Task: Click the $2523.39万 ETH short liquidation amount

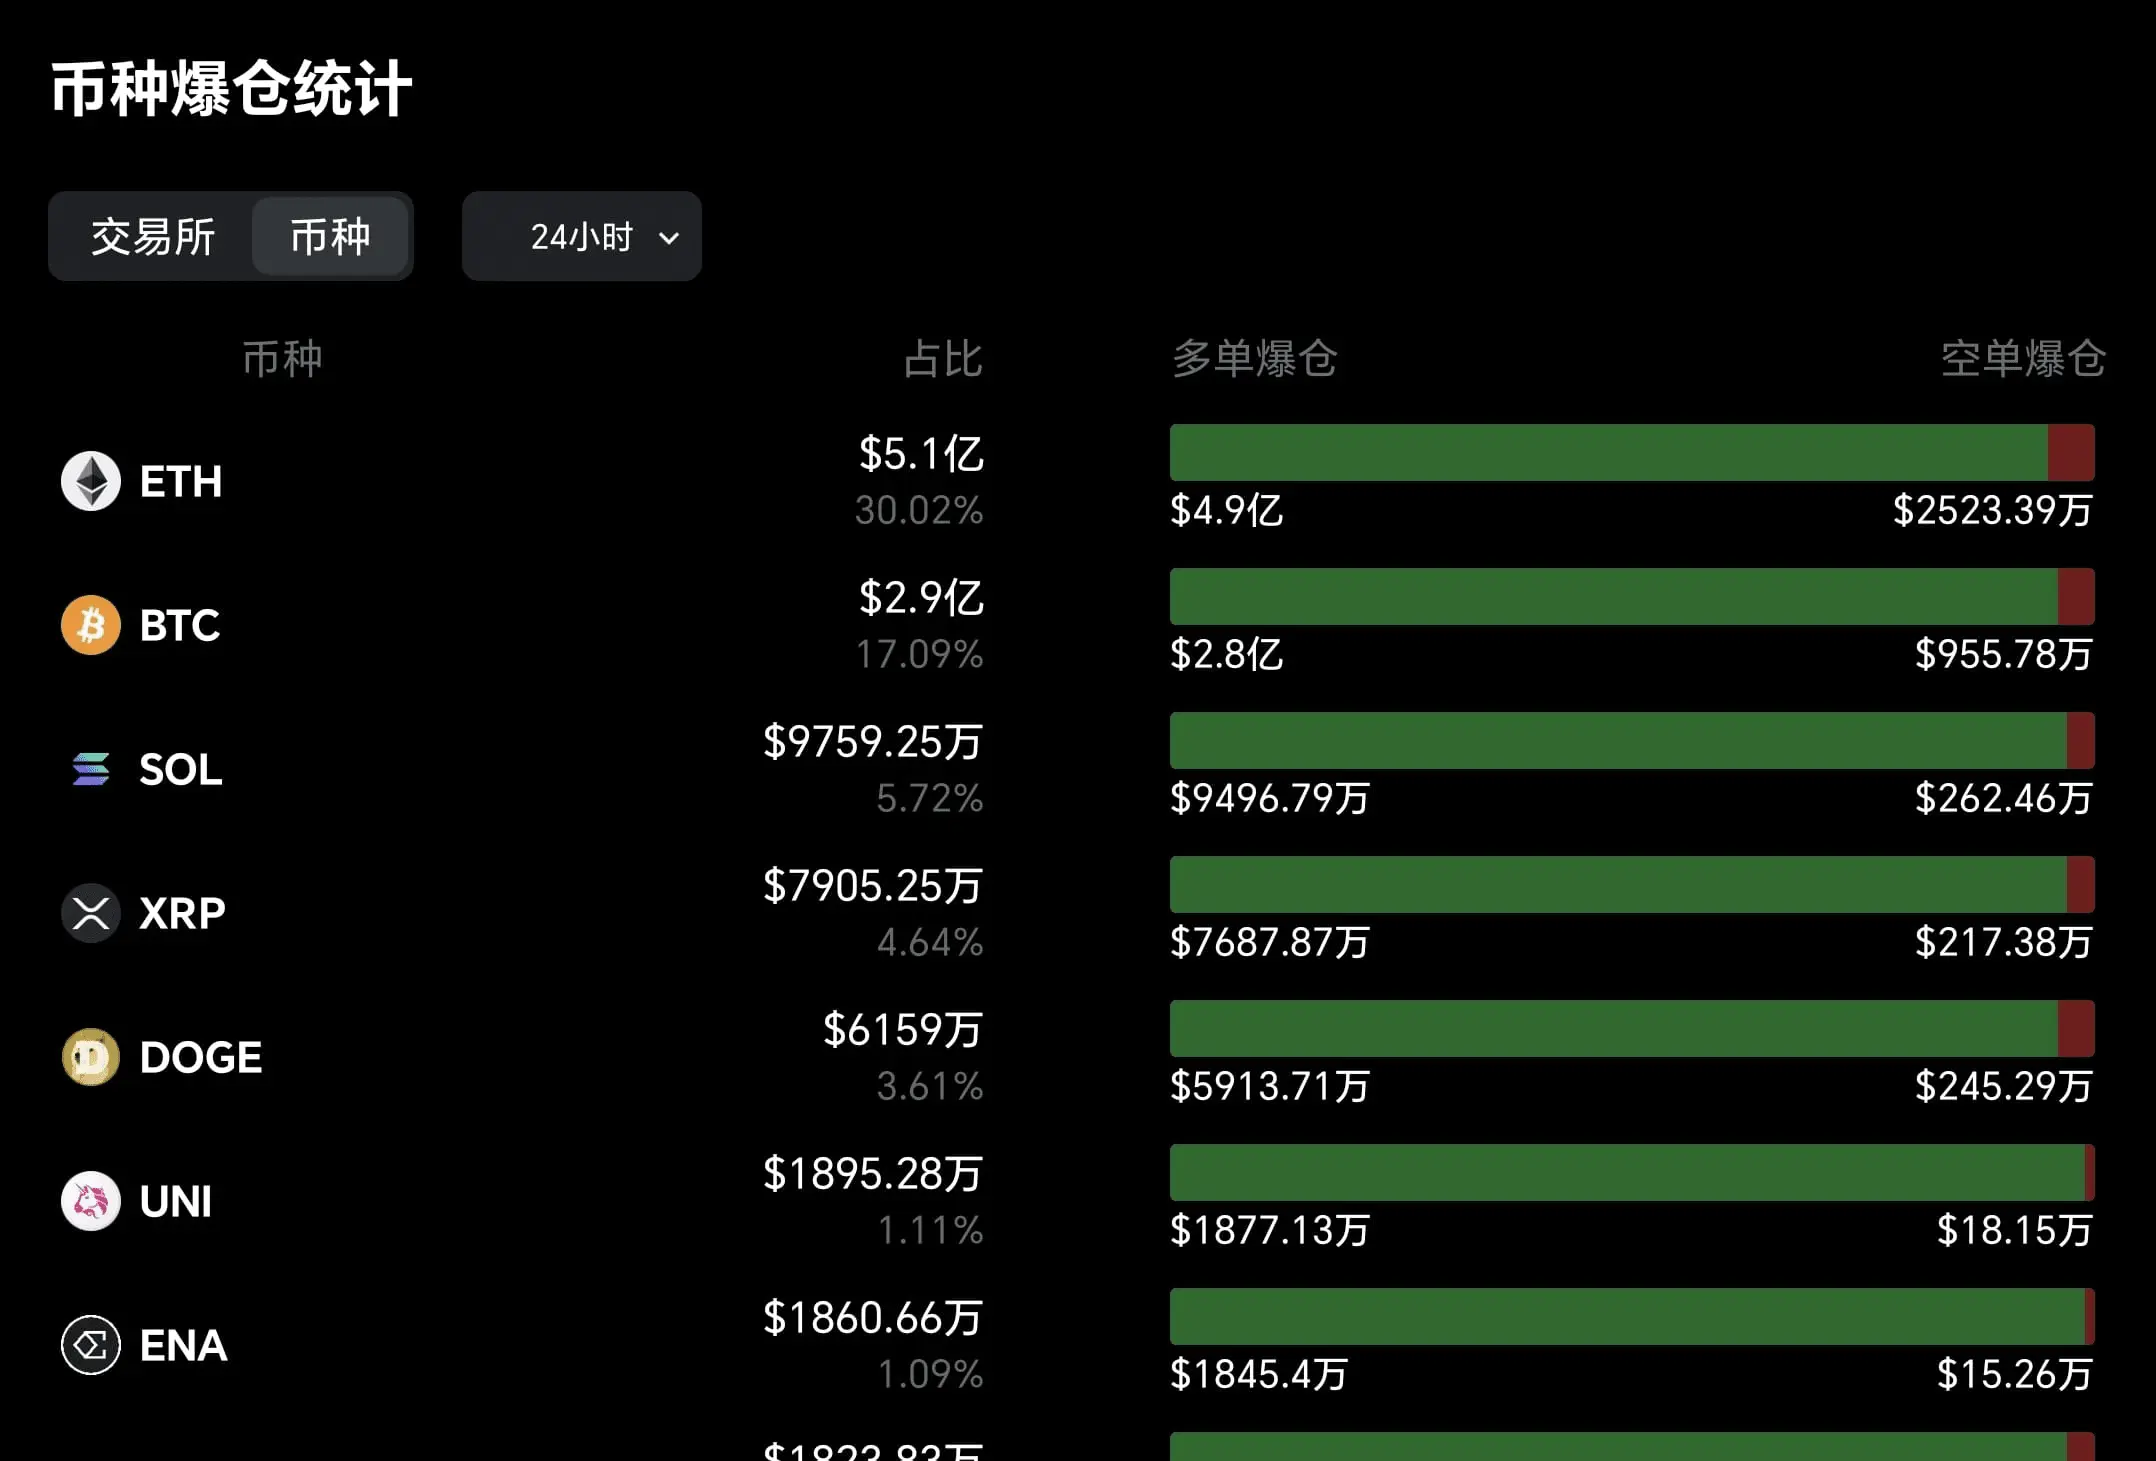Action: tap(1993, 511)
